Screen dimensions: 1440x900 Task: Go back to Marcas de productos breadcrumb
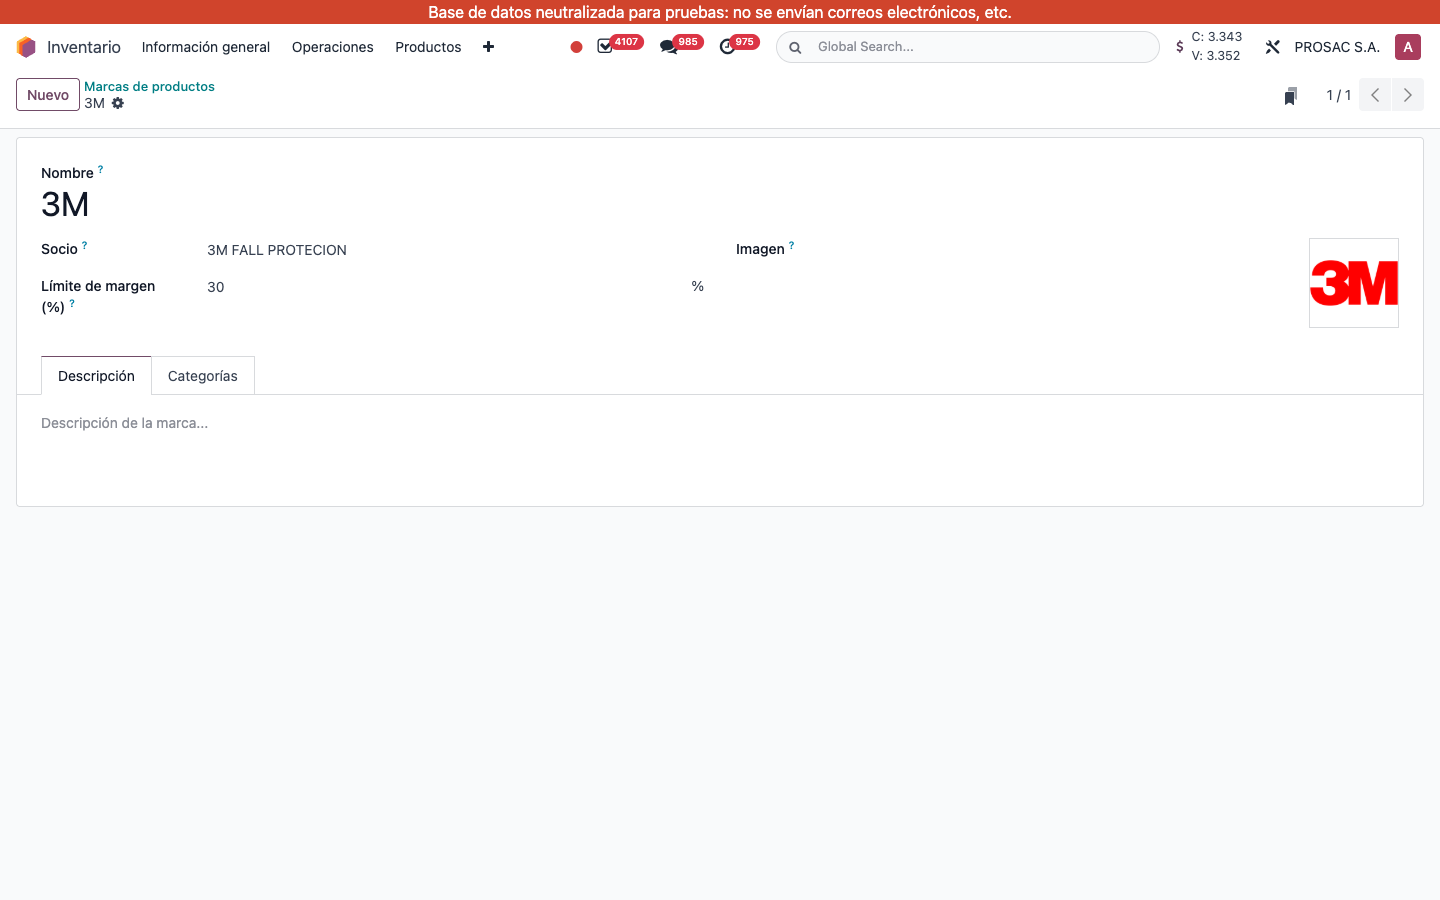149,87
